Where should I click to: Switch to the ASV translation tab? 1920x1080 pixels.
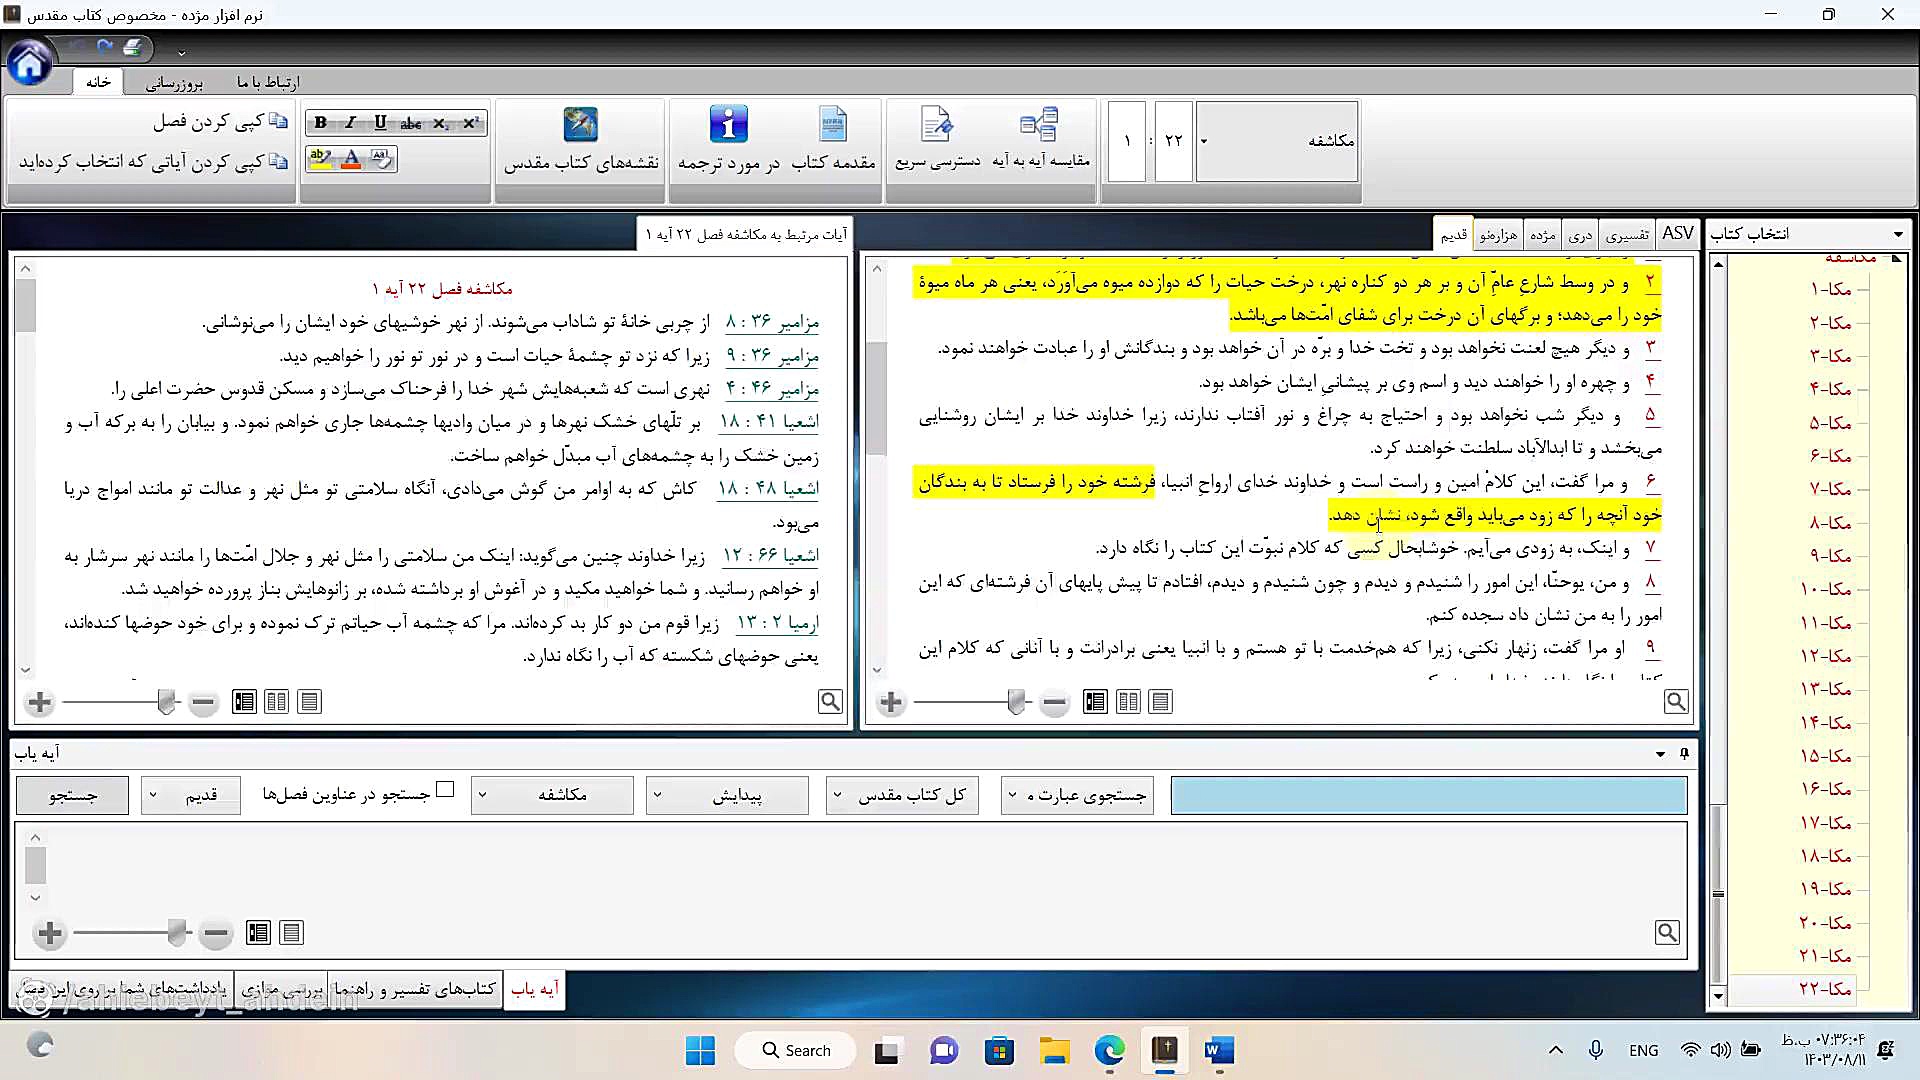point(1677,234)
